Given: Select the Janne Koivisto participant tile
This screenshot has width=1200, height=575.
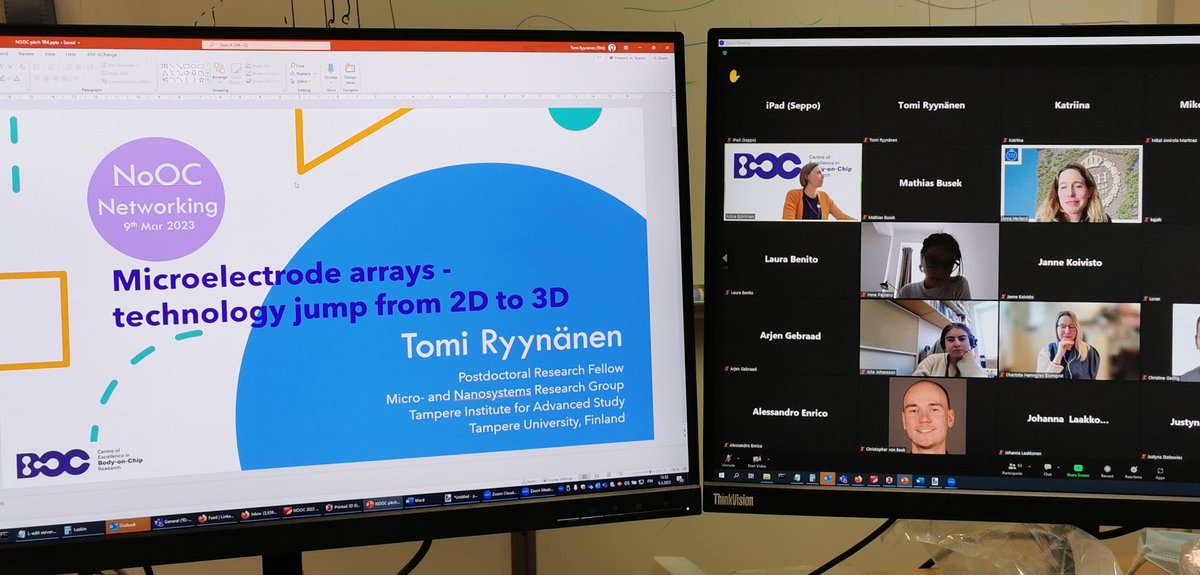Looking at the screenshot, I should [1069, 262].
